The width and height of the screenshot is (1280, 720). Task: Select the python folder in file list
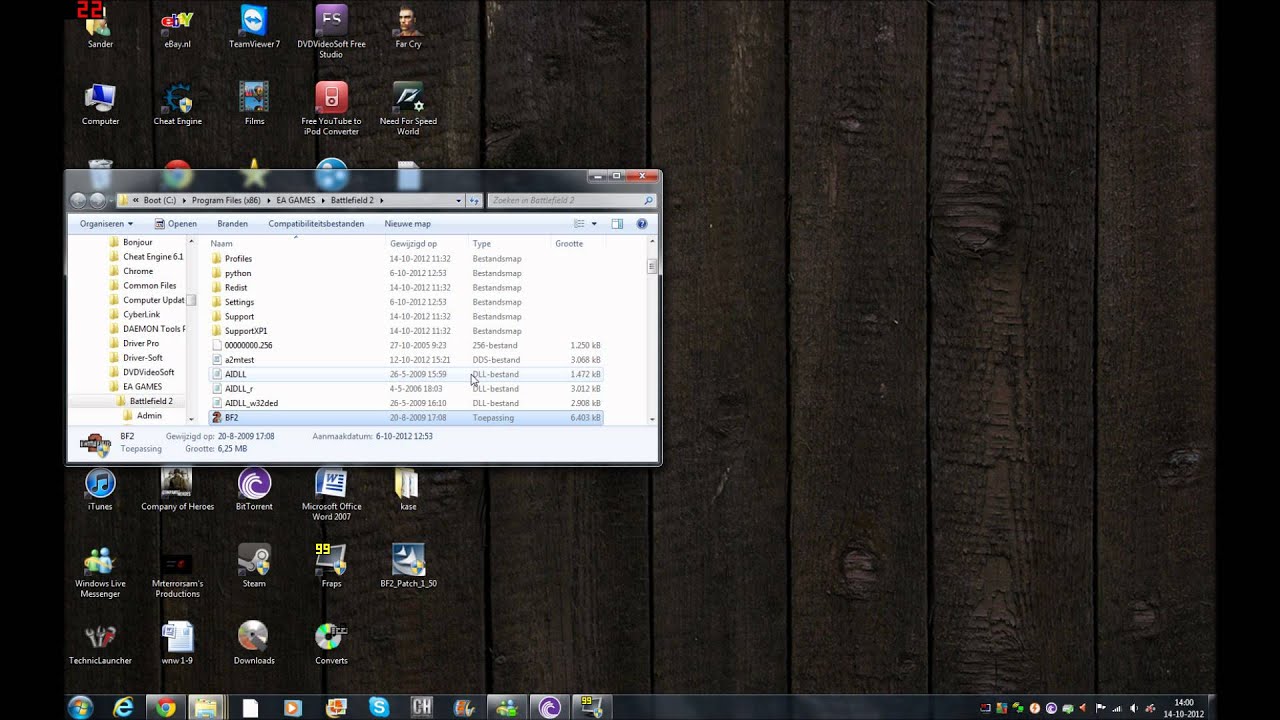coord(405,273)
